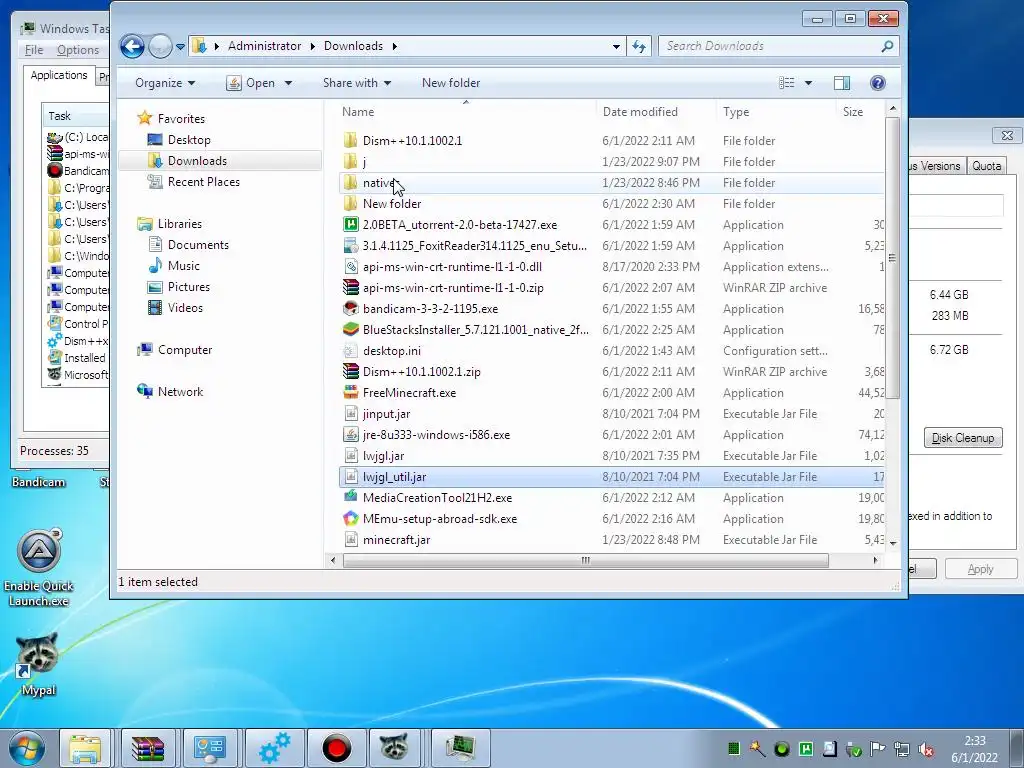Click the vertical scrollbar thumb in file list
The height and width of the screenshot is (768, 1024).
(893, 257)
